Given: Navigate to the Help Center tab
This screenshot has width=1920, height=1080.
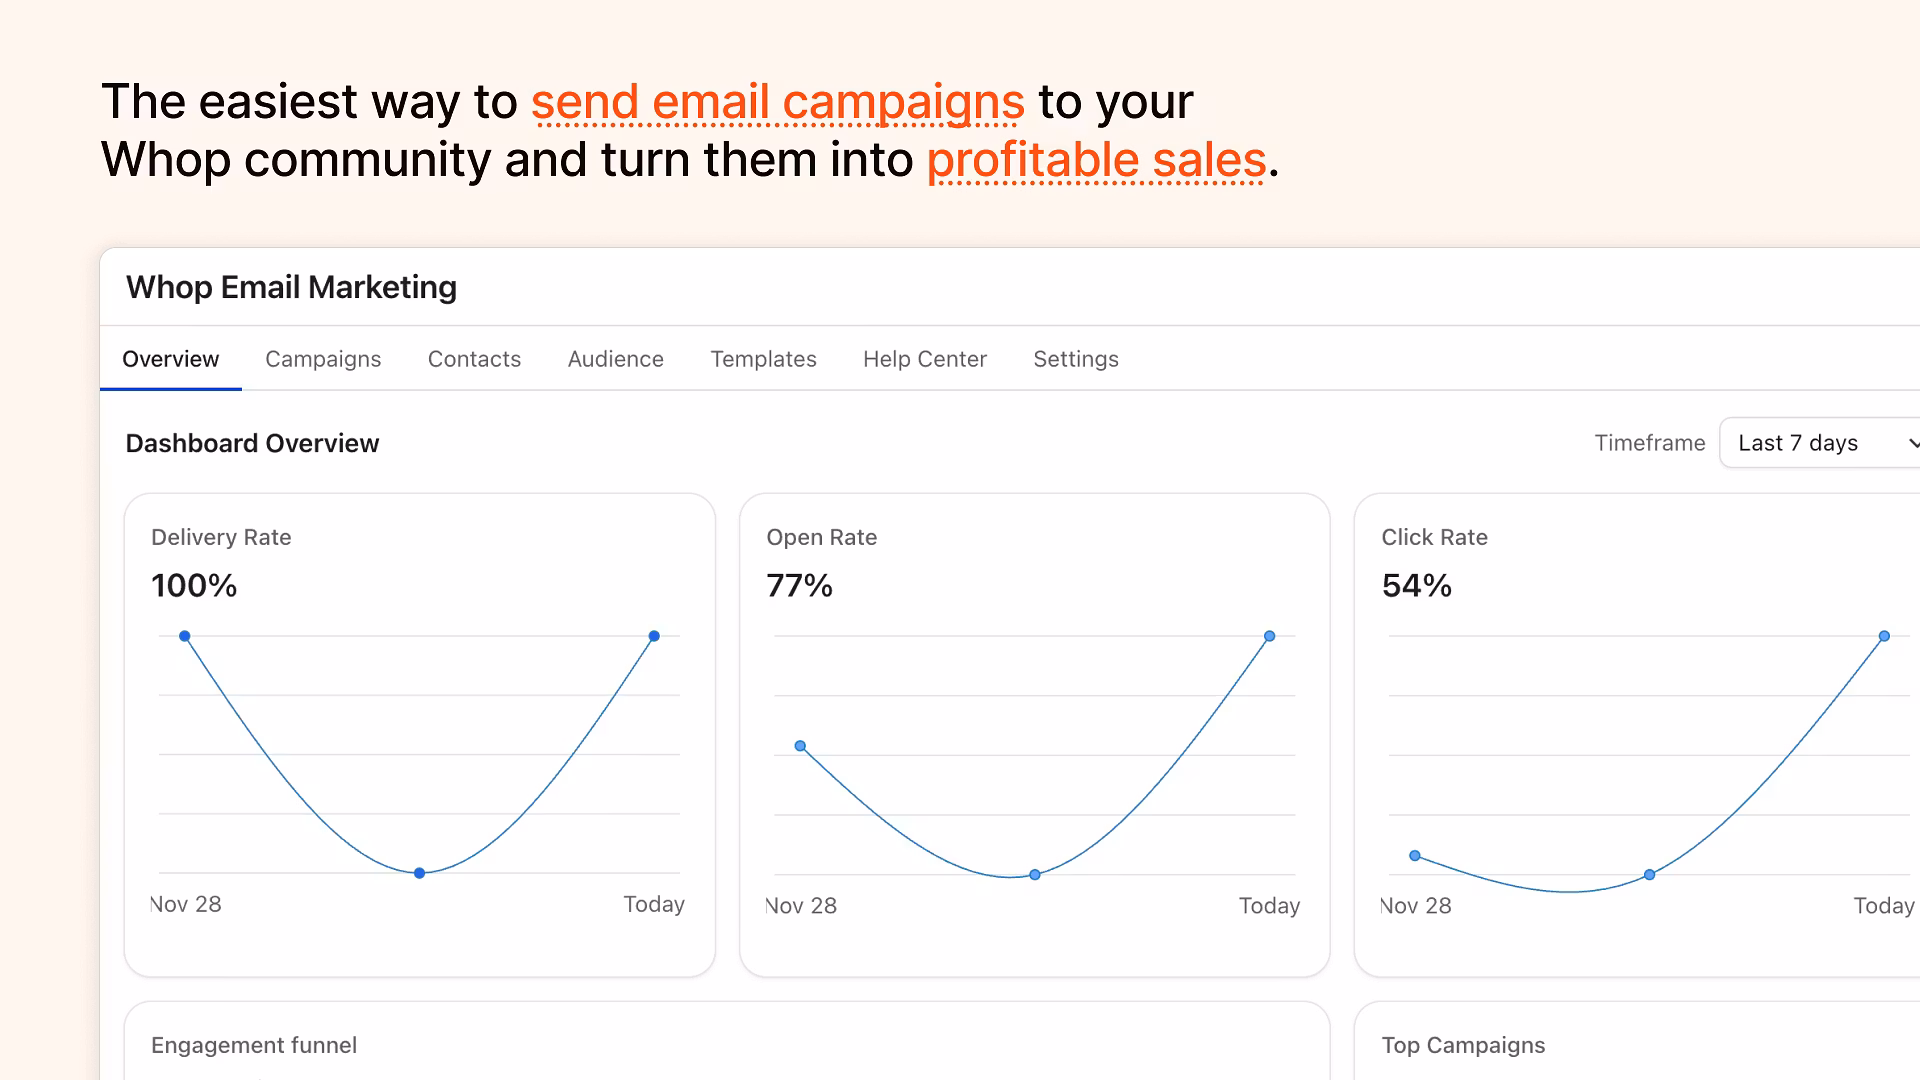Looking at the screenshot, I should coord(924,359).
